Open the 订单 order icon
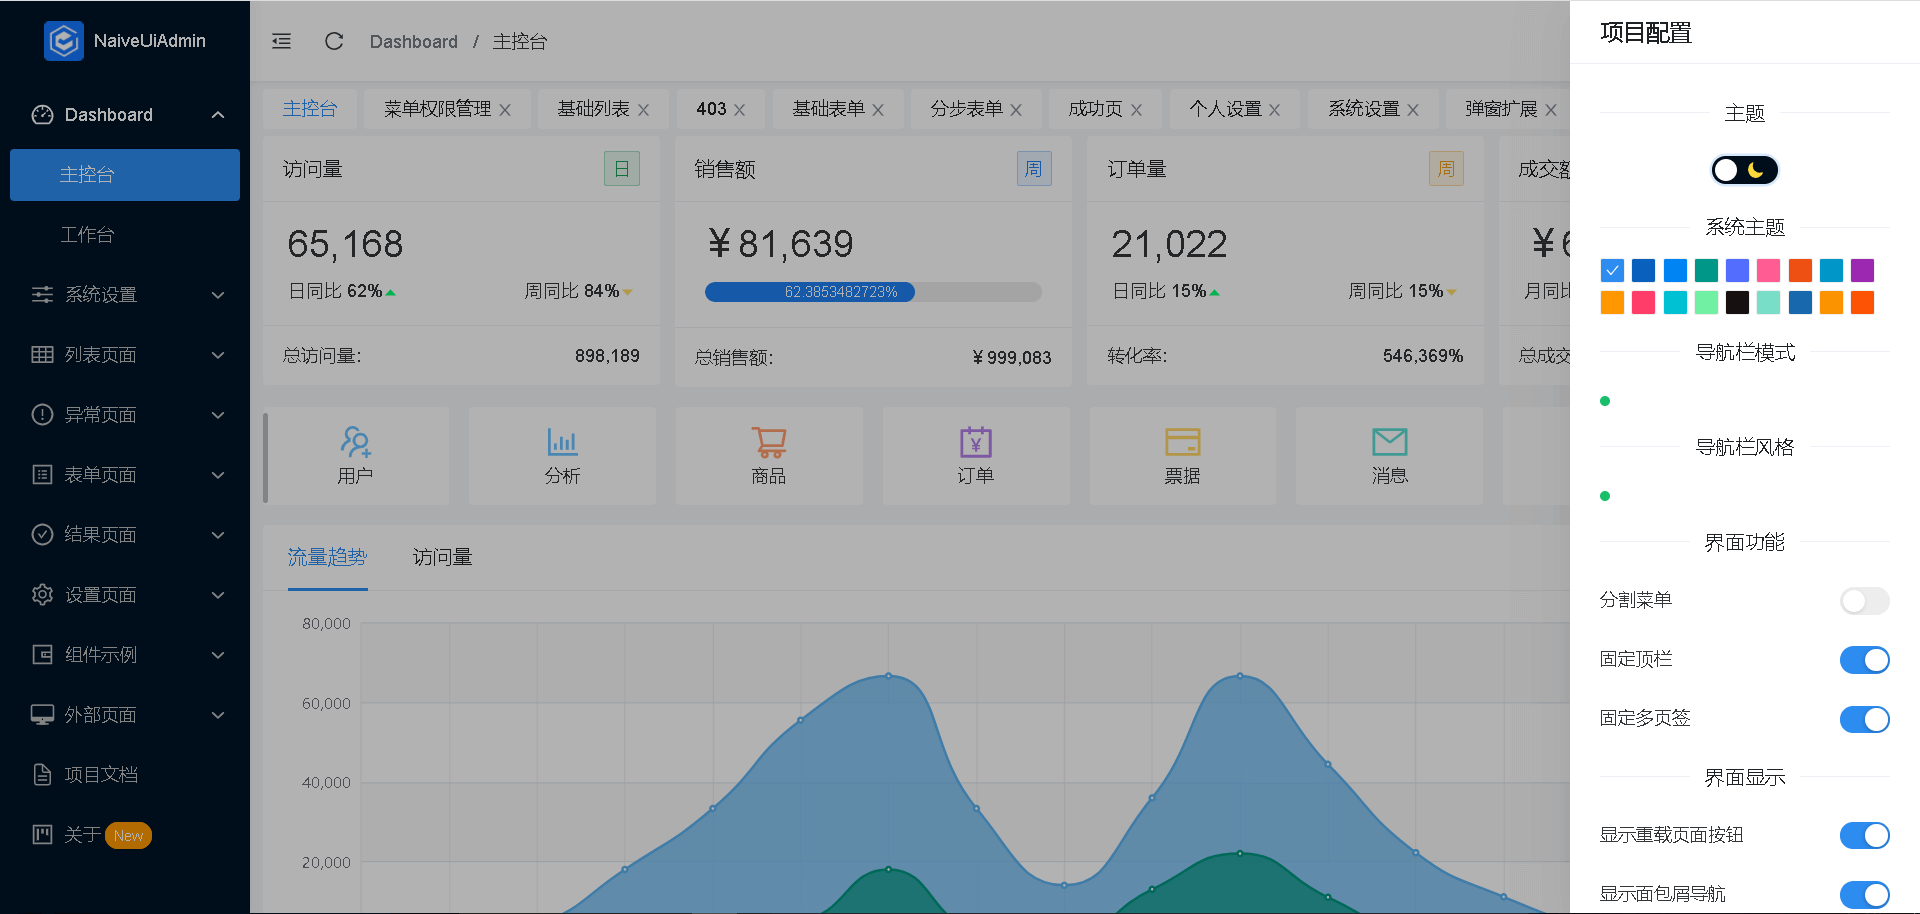The height and width of the screenshot is (914, 1920). click(975, 442)
